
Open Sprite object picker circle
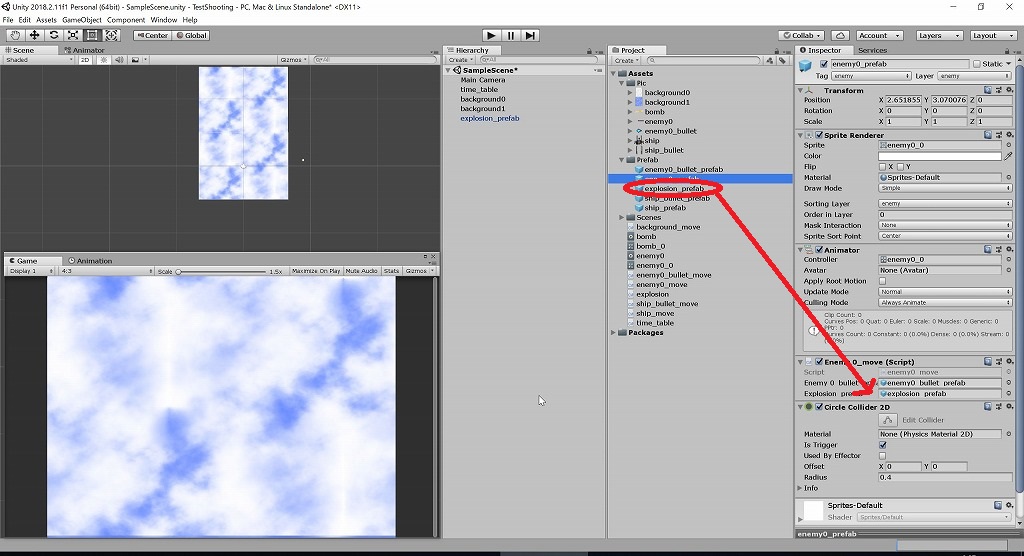[x=1009, y=145]
